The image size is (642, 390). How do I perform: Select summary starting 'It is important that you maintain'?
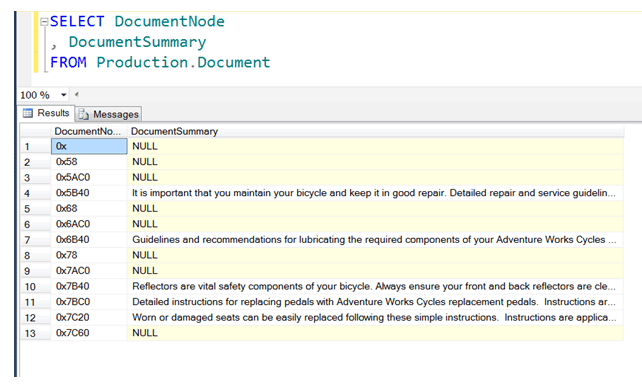(x=375, y=193)
